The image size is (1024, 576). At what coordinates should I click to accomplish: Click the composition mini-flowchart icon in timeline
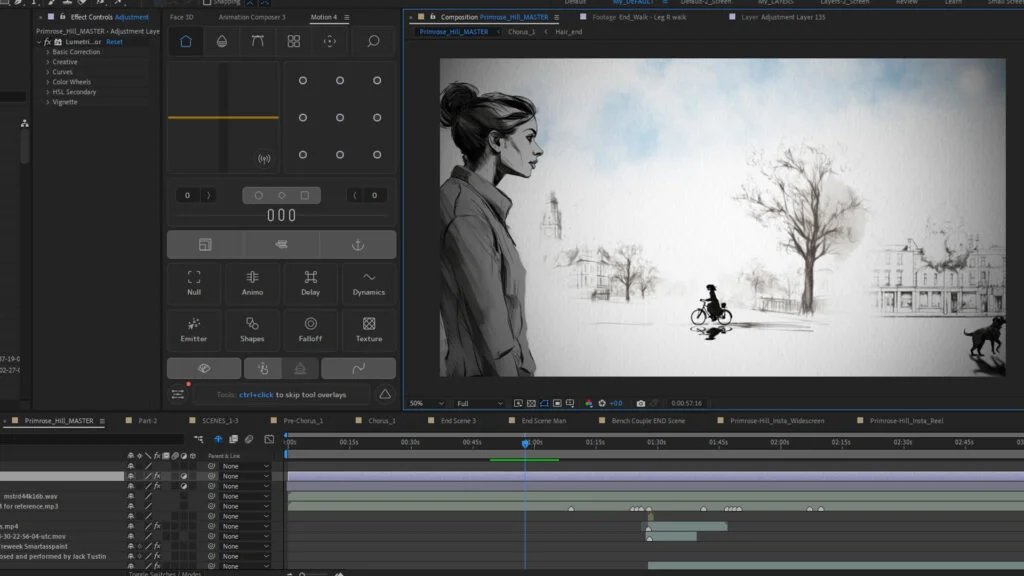coord(199,440)
